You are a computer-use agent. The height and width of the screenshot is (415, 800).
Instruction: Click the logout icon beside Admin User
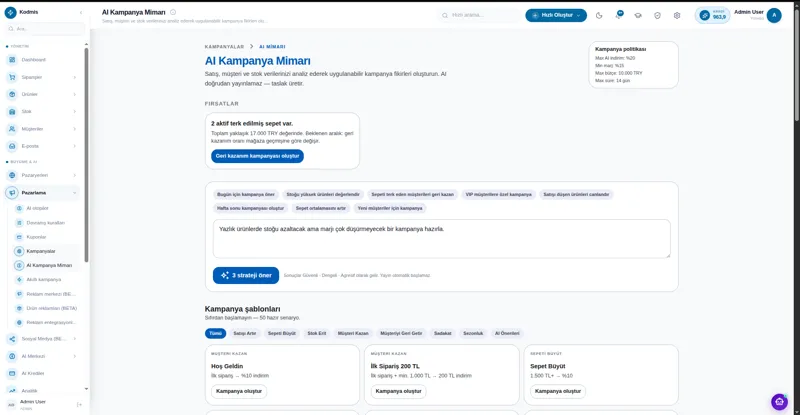[x=79, y=405]
